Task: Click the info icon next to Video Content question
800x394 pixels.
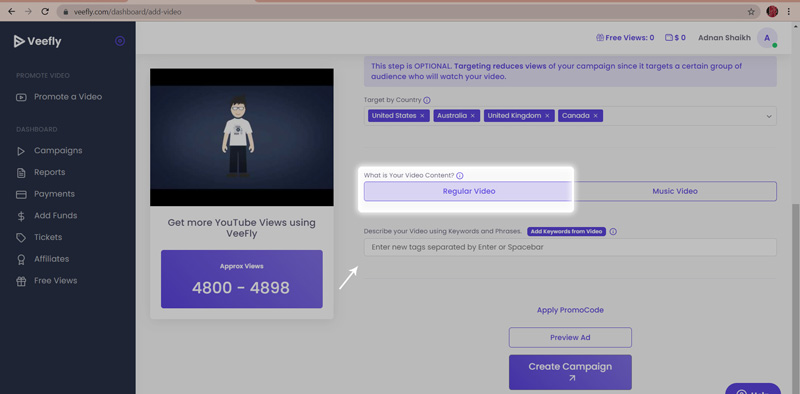Action: (x=460, y=176)
